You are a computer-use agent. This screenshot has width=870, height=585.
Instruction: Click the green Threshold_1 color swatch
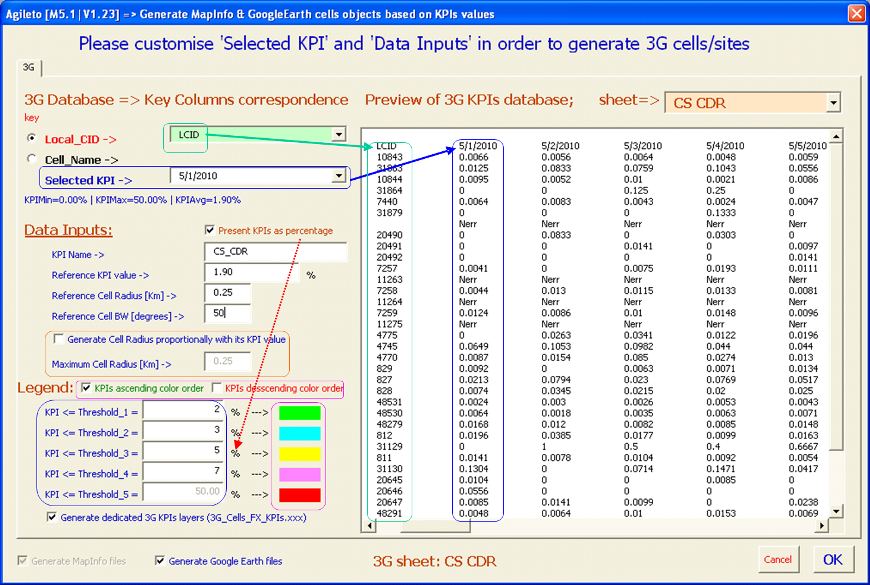coord(300,410)
